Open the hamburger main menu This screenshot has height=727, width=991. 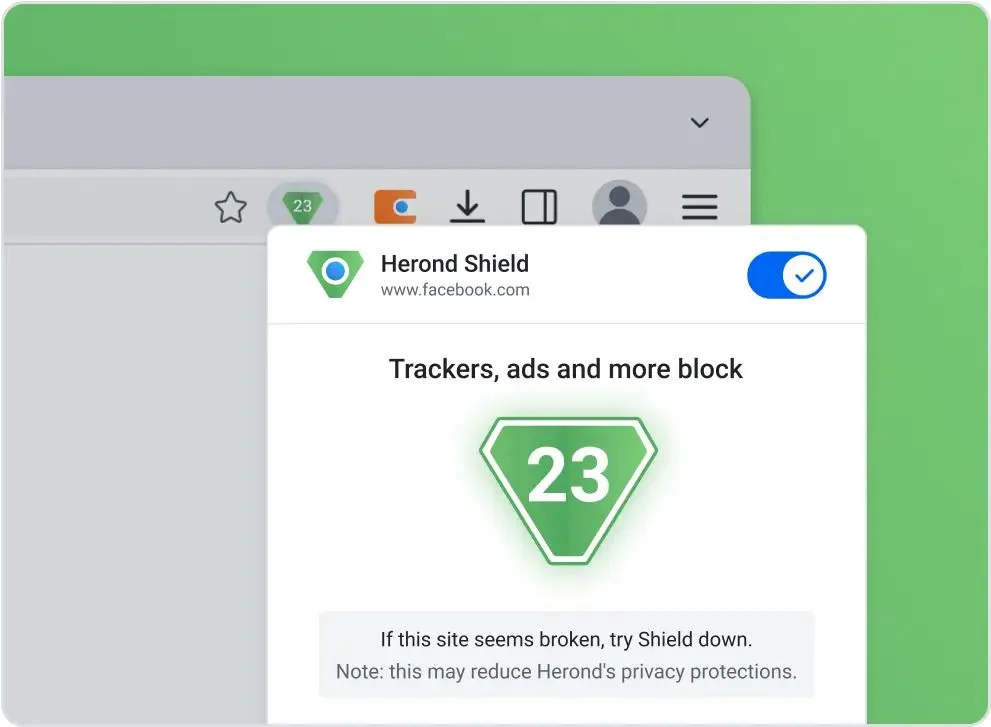700,207
